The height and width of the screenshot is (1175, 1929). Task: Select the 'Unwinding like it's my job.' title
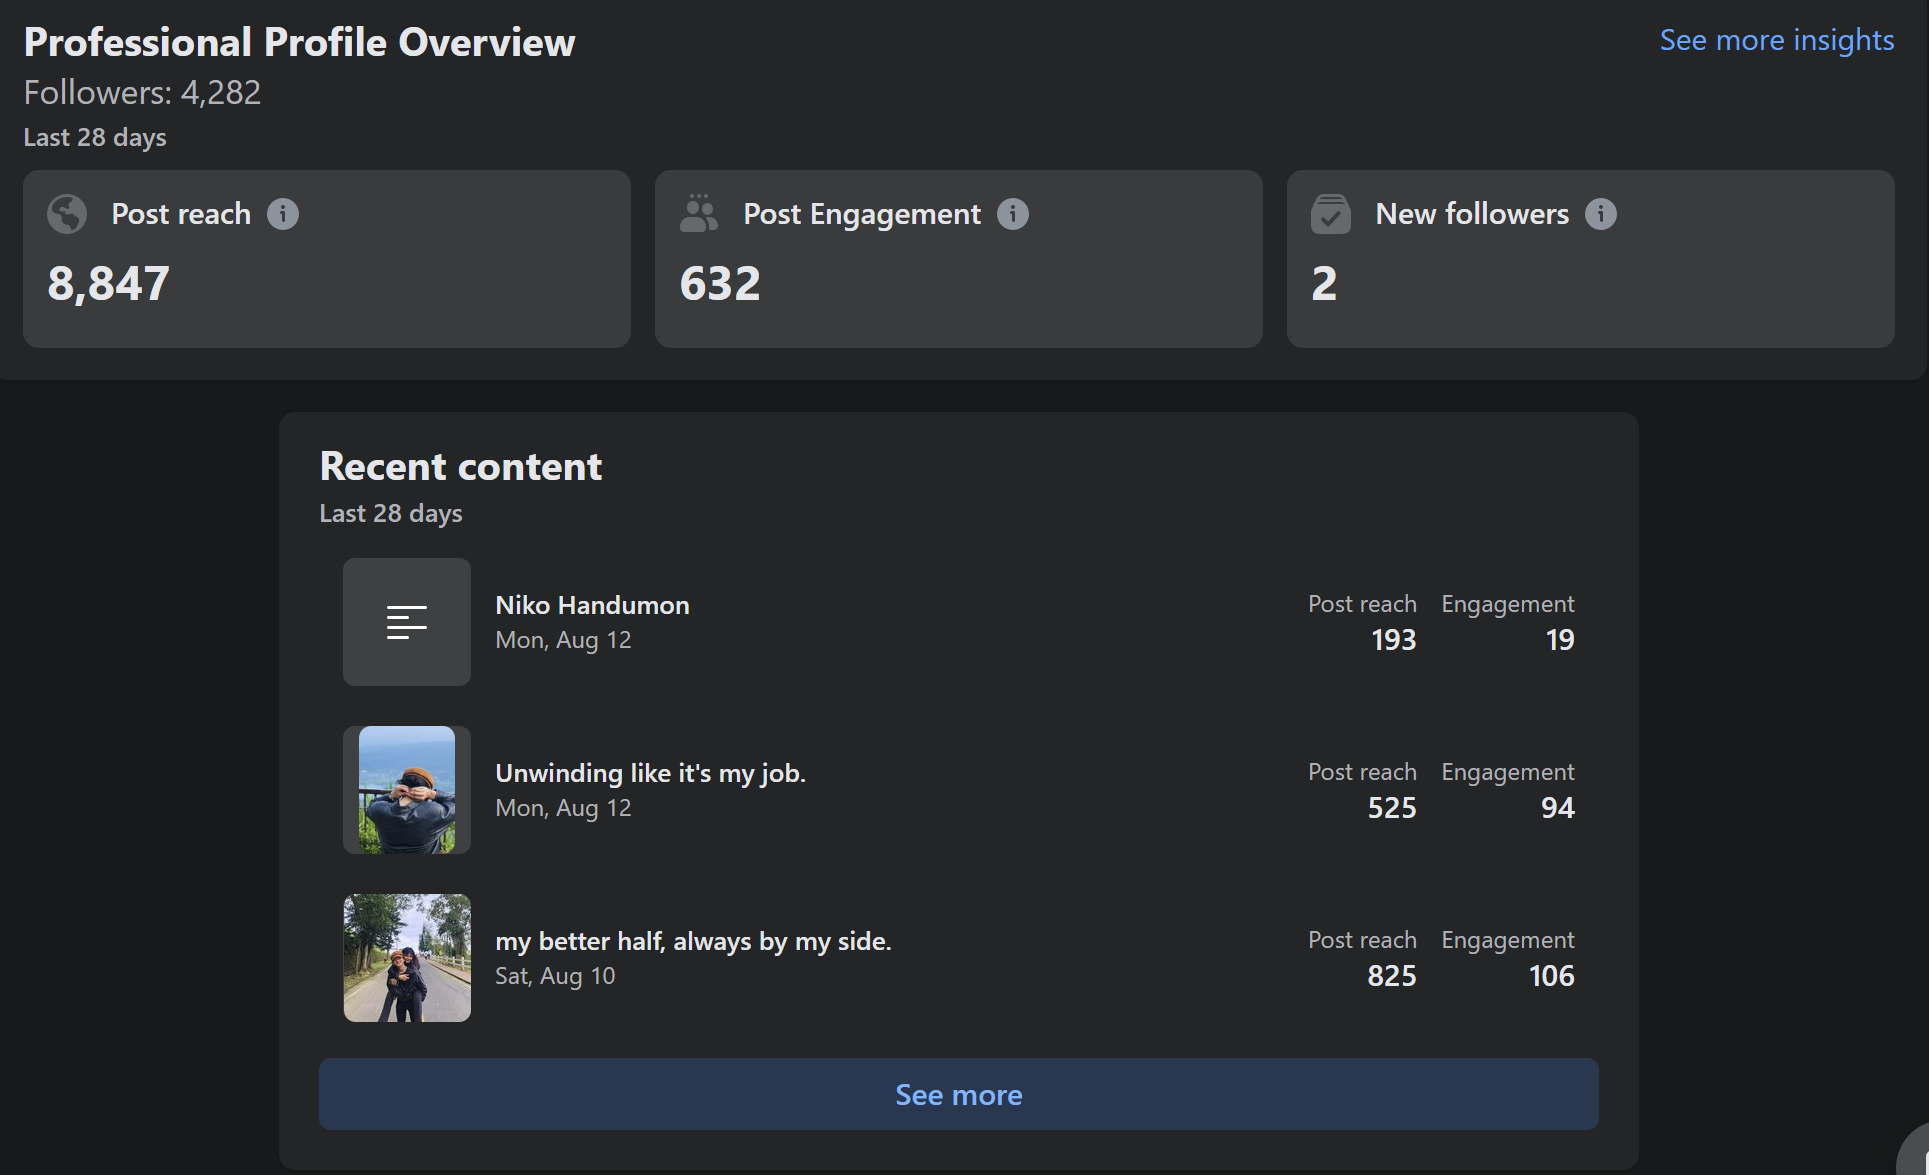tap(650, 773)
